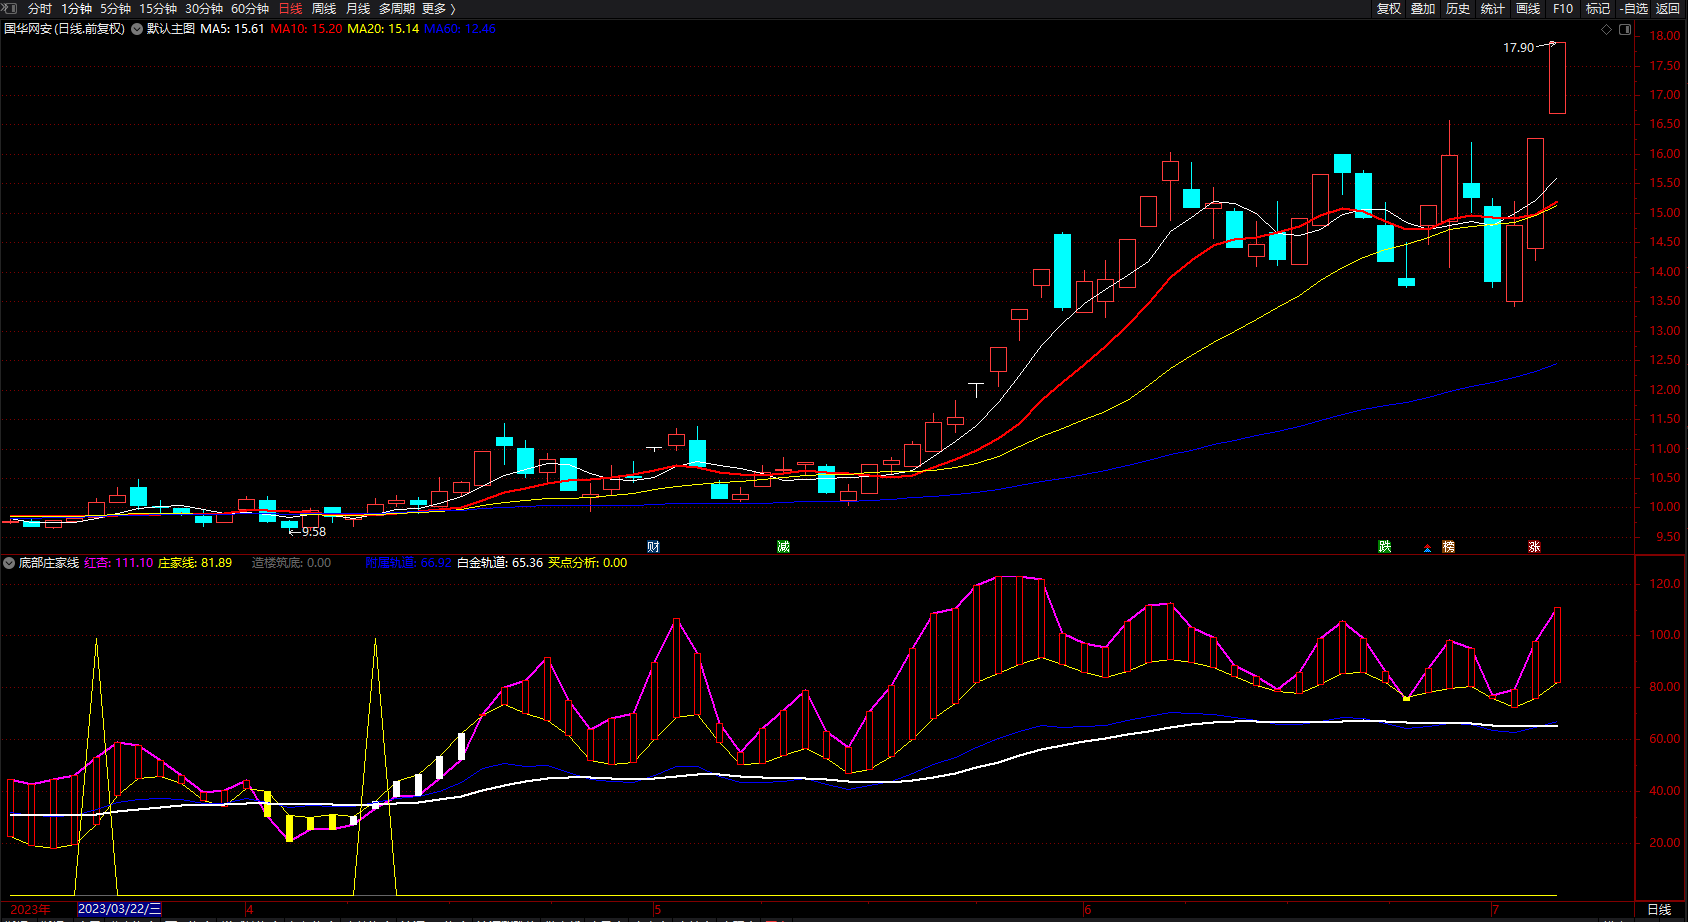Open F10 company information
This screenshot has height=922, width=1688.
[x=1563, y=8]
